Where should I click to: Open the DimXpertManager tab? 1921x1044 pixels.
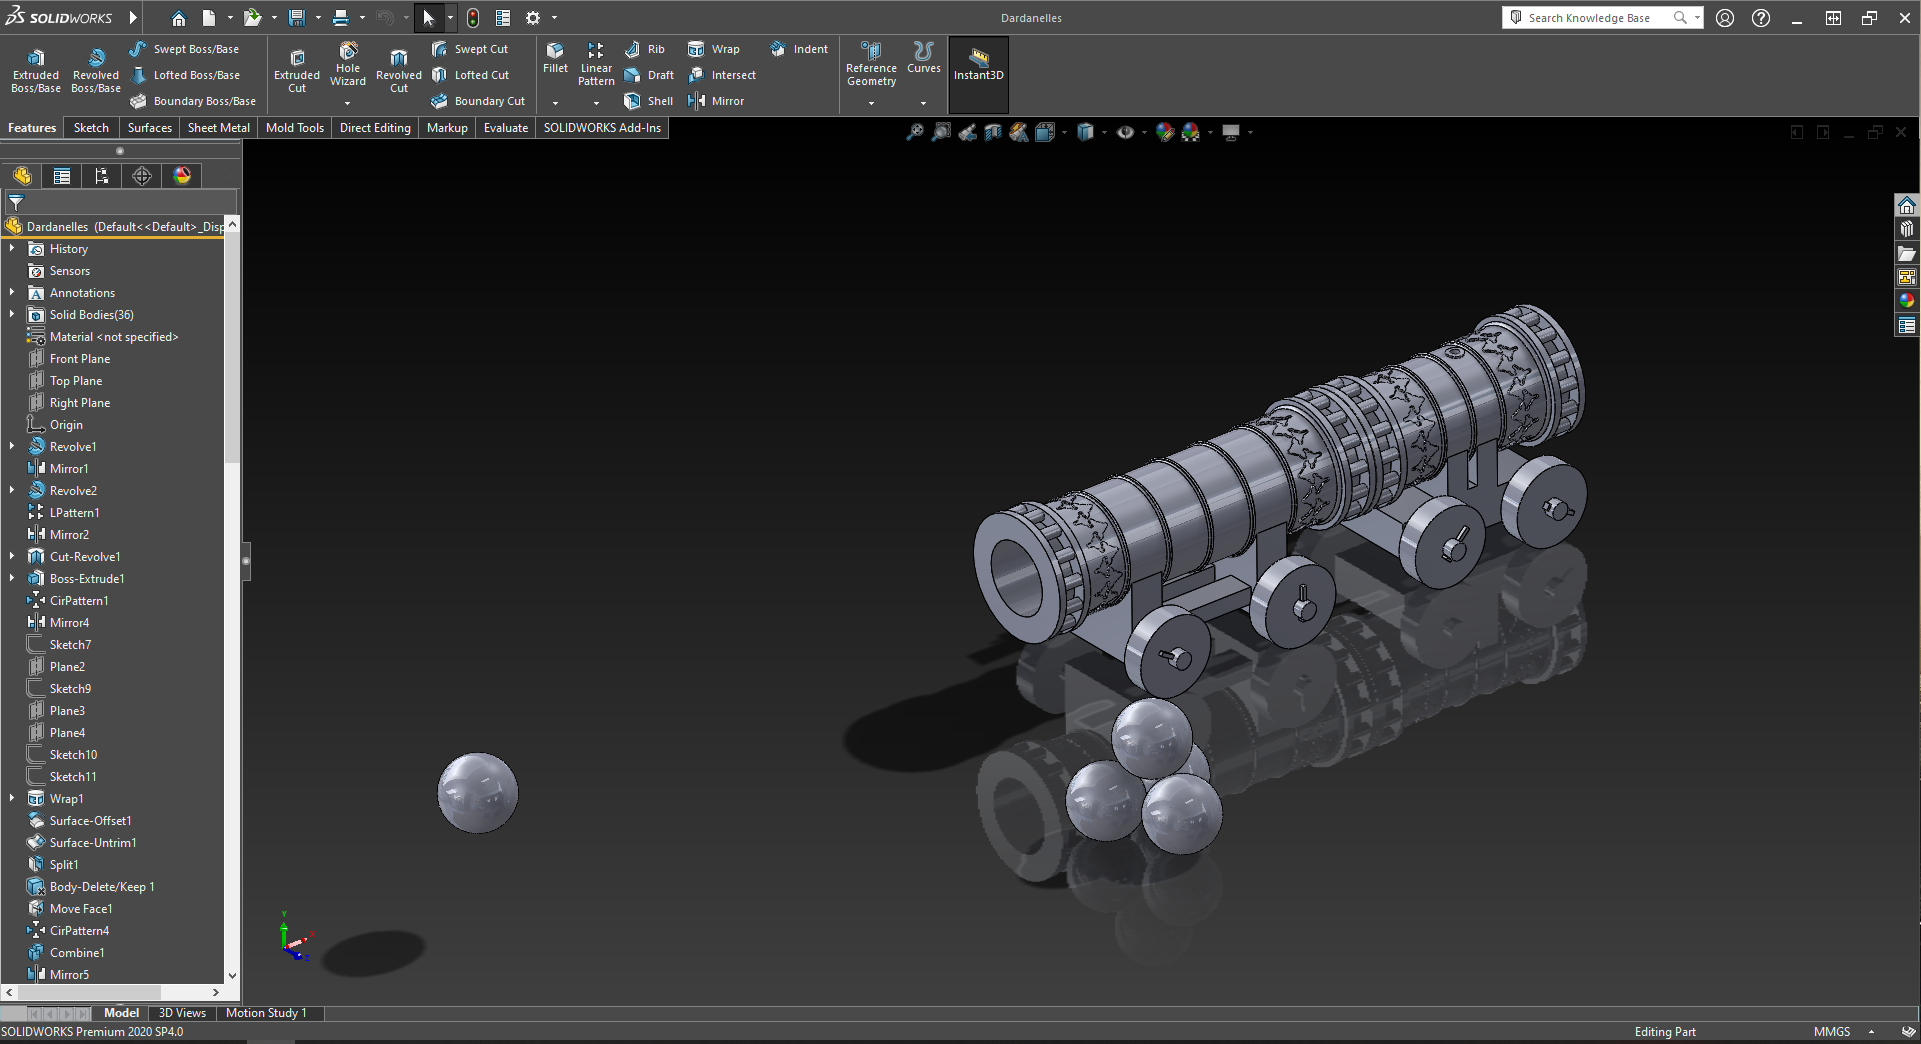pyautogui.click(x=142, y=176)
